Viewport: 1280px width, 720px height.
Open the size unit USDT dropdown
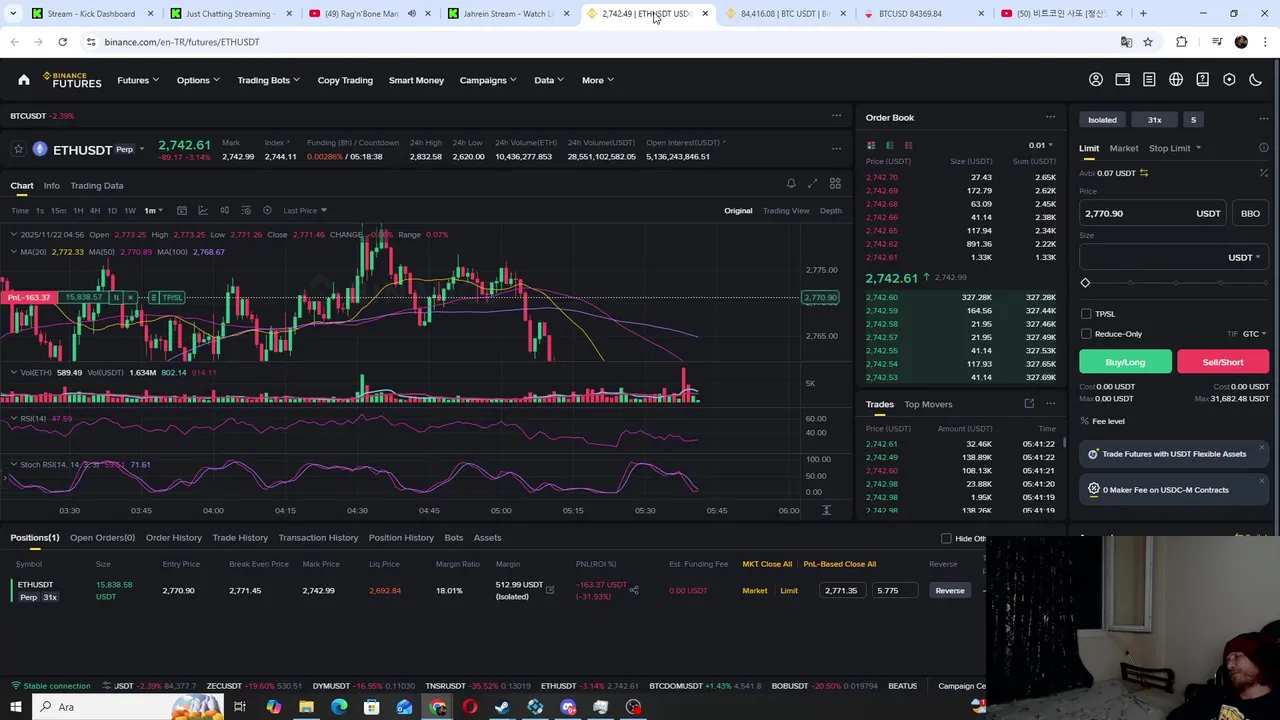1243,257
